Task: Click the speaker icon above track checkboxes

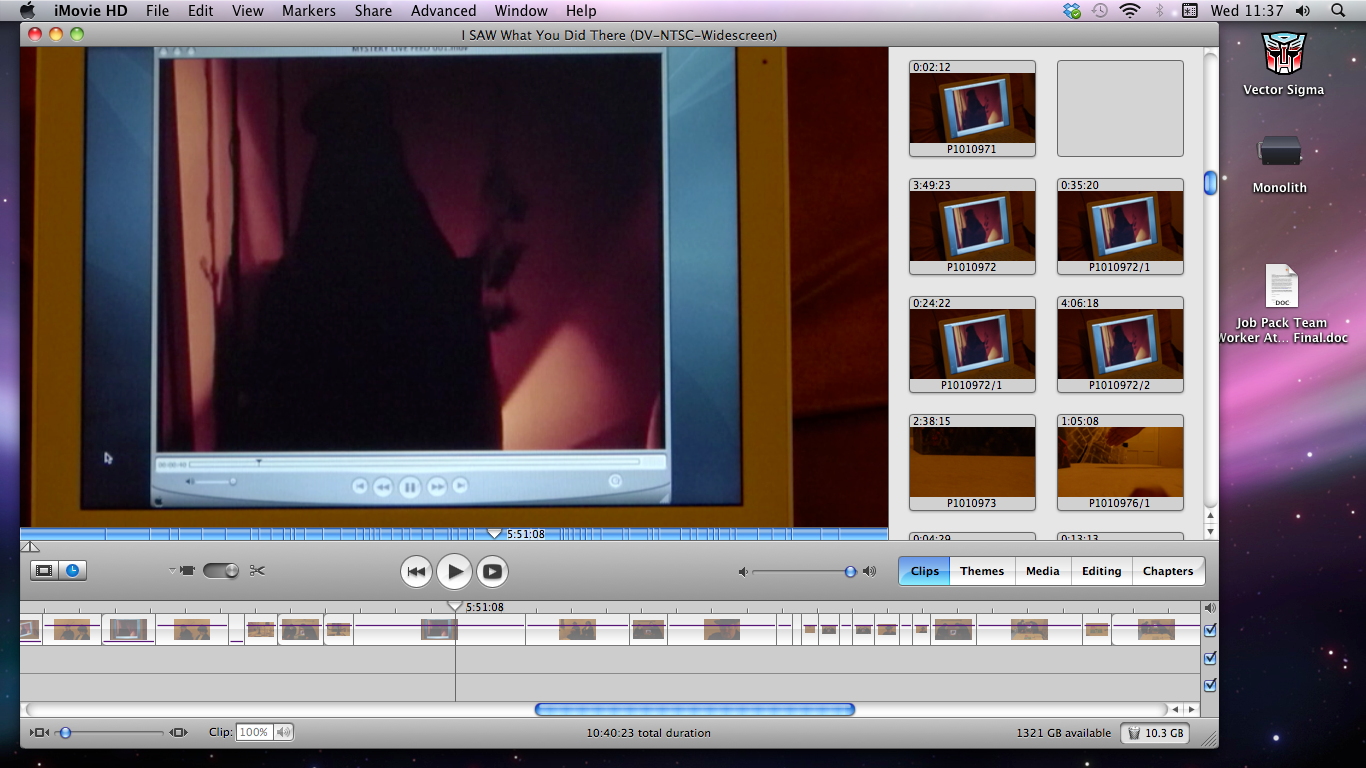Action: (x=1210, y=608)
